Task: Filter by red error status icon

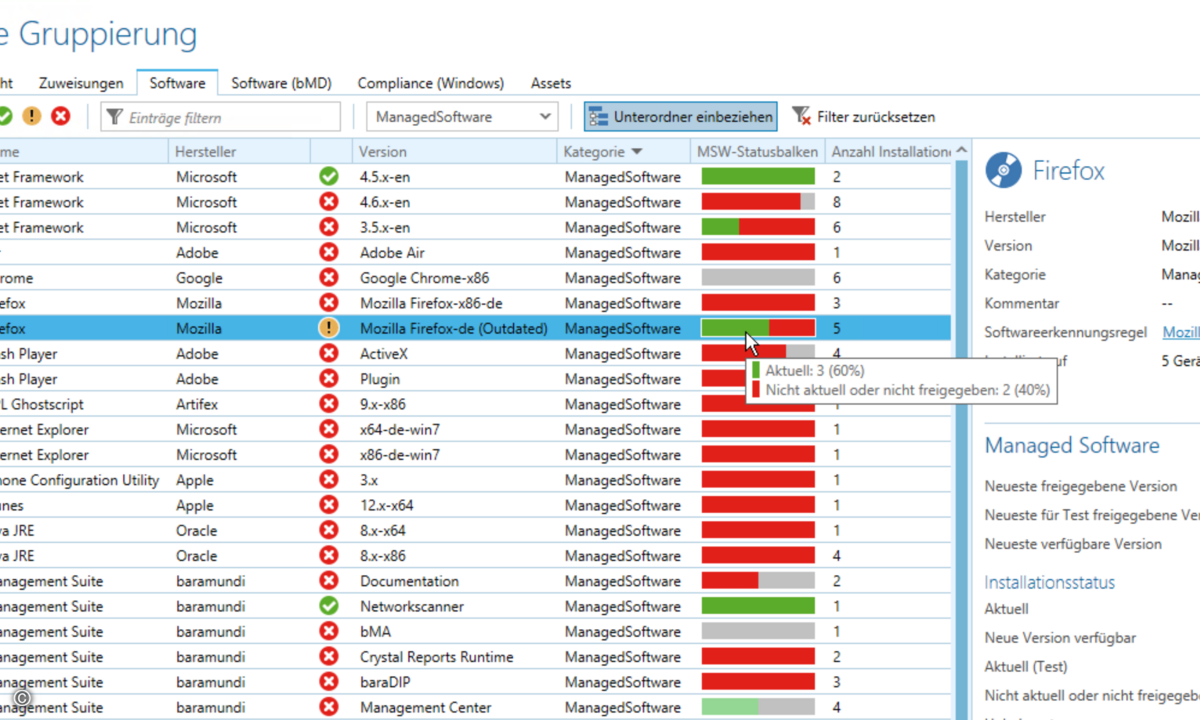Action: click(x=61, y=117)
